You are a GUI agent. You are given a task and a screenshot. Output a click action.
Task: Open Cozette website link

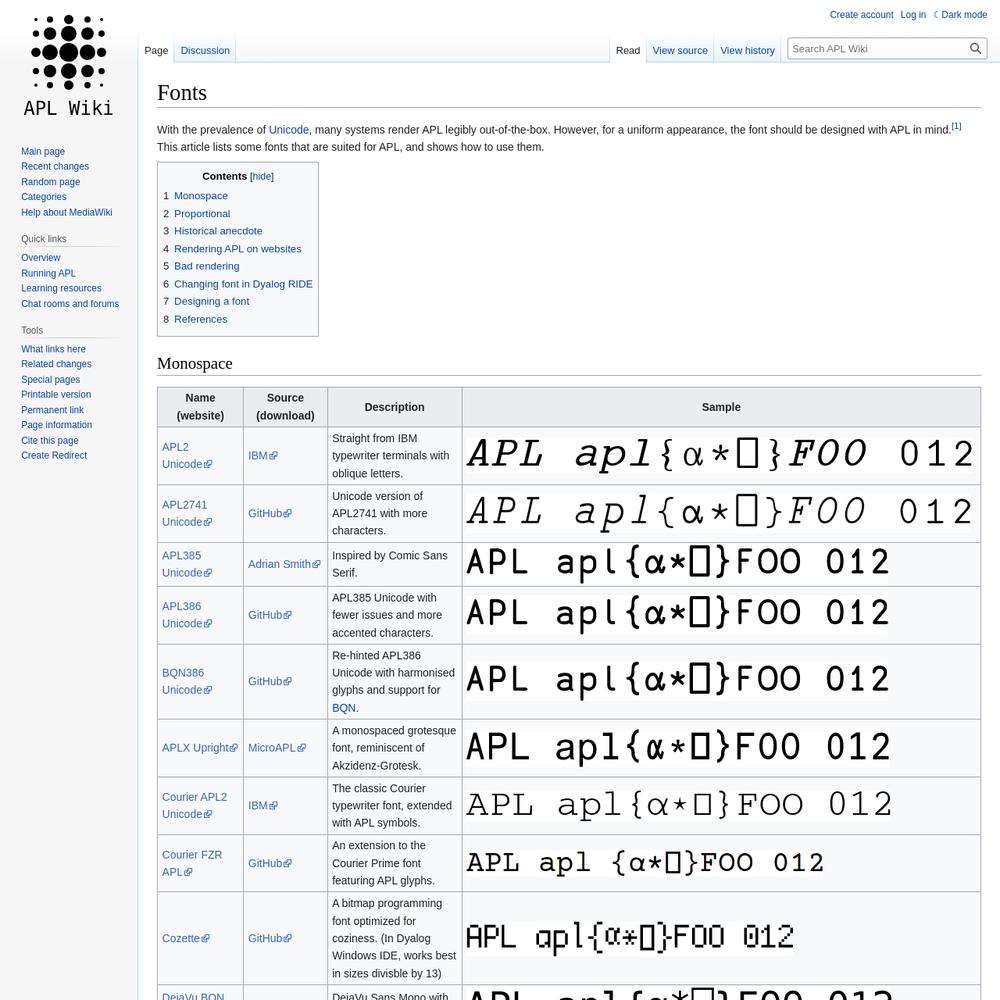click(186, 938)
